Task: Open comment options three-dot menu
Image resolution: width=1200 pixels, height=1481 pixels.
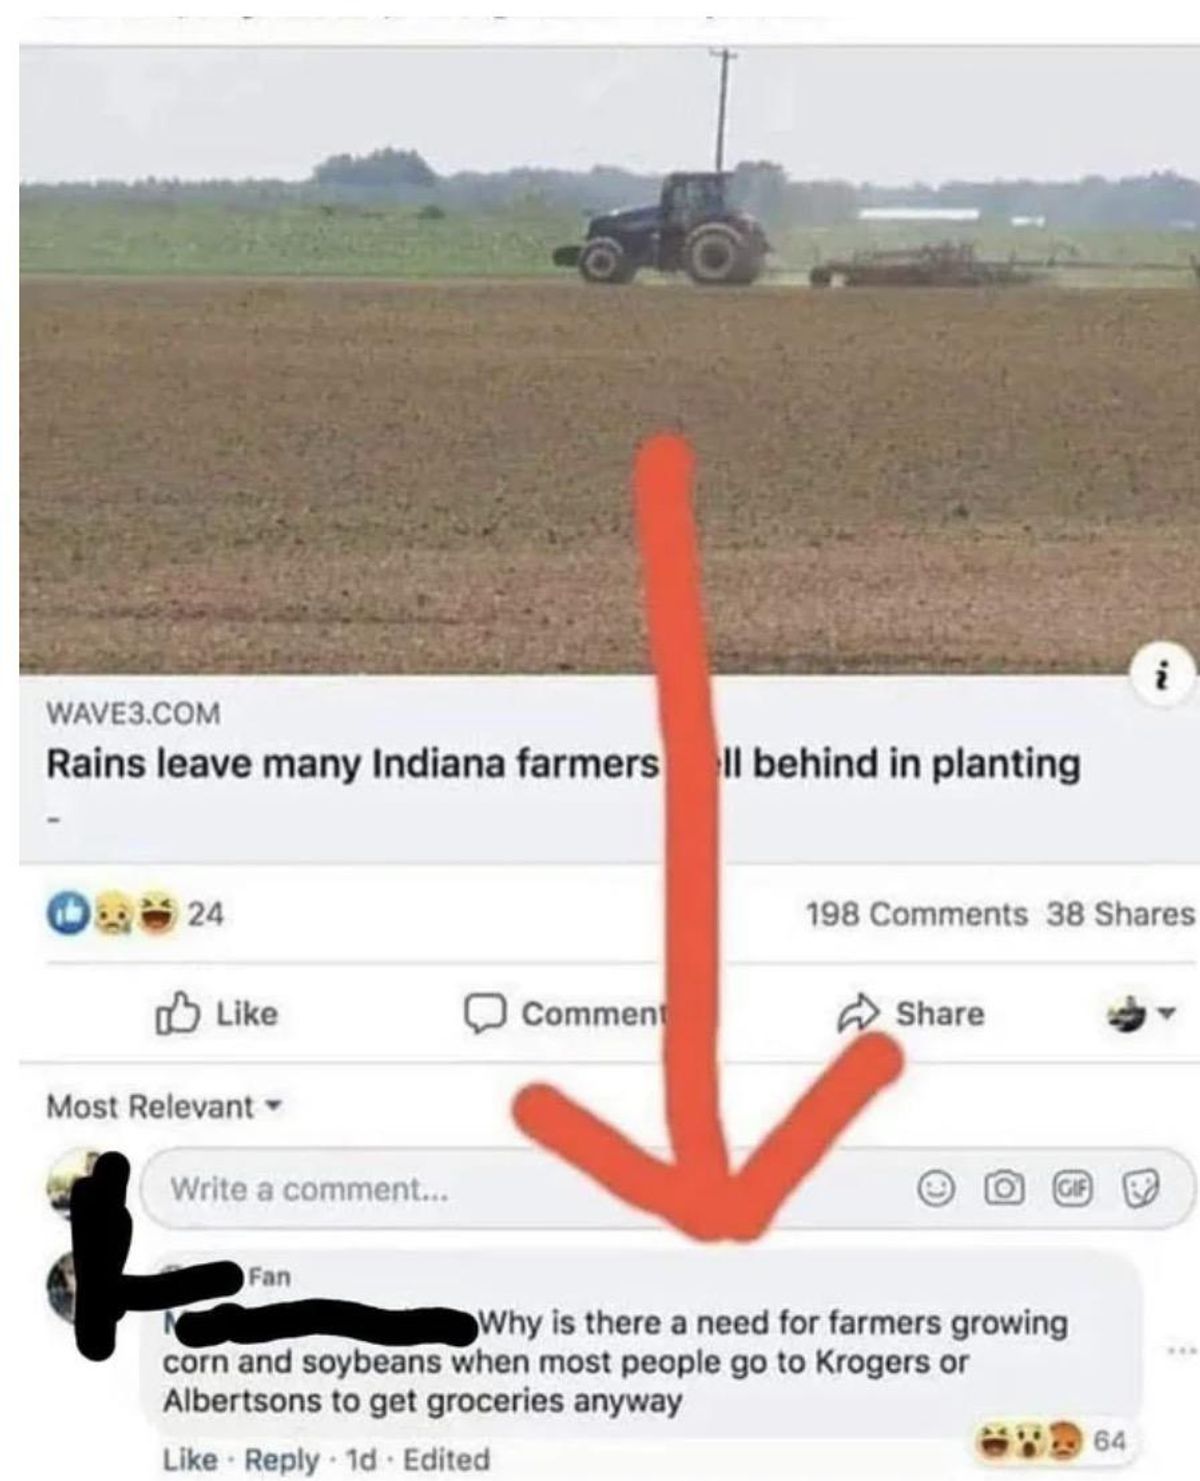Action: click(x=1181, y=1350)
